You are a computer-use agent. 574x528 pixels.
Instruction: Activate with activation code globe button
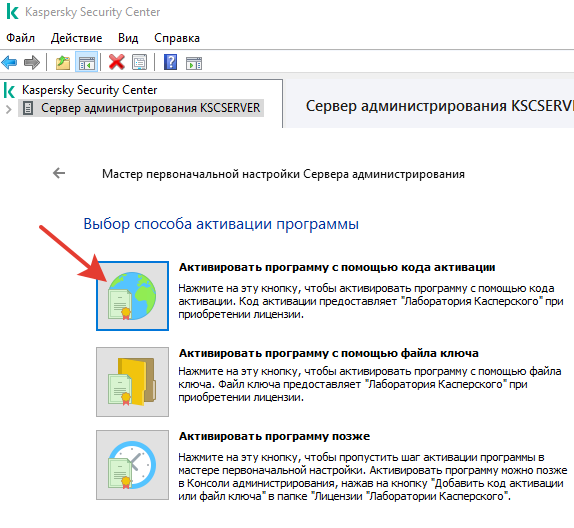[133, 296]
